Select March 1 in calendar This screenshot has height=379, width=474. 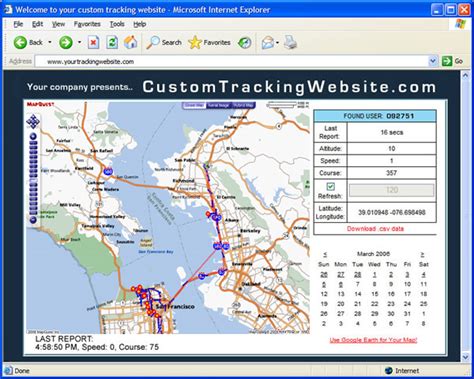point(374,275)
